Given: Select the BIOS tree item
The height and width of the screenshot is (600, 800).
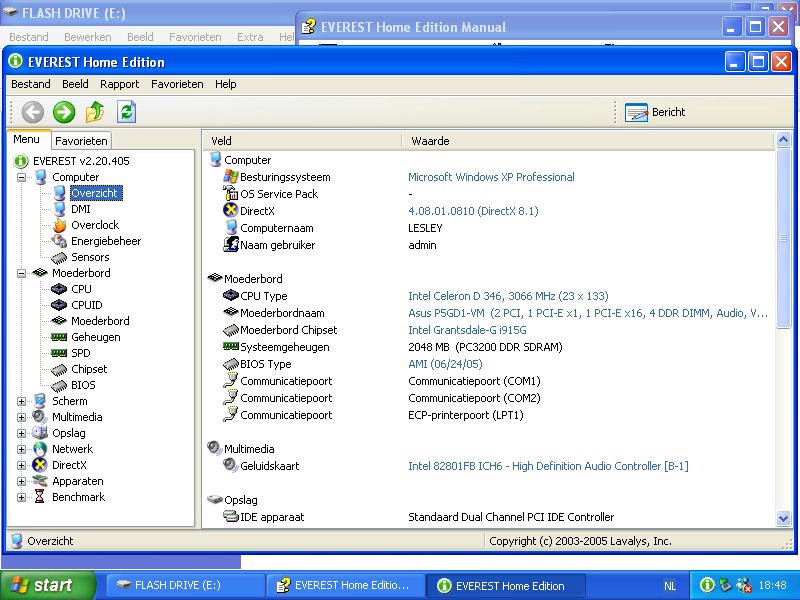Looking at the screenshot, I should (83, 385).
